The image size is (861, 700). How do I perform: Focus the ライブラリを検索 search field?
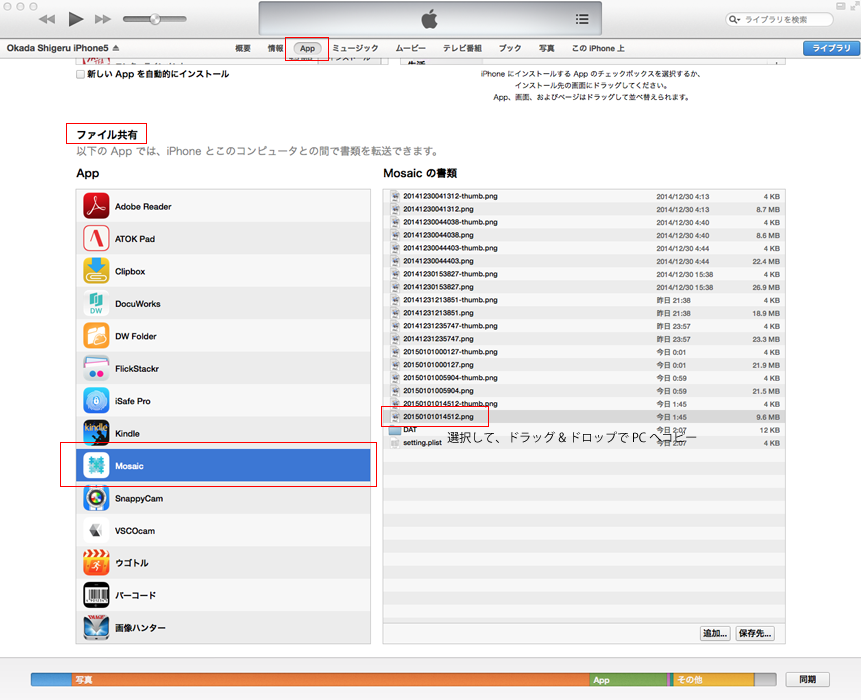[x=780, y=20]
